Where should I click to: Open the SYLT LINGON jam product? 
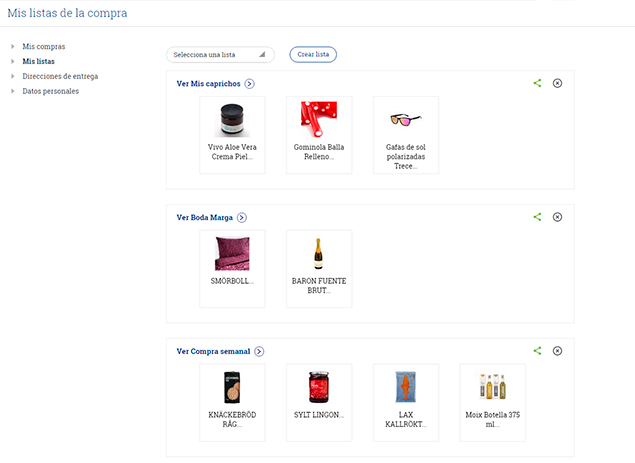point(318,388)
